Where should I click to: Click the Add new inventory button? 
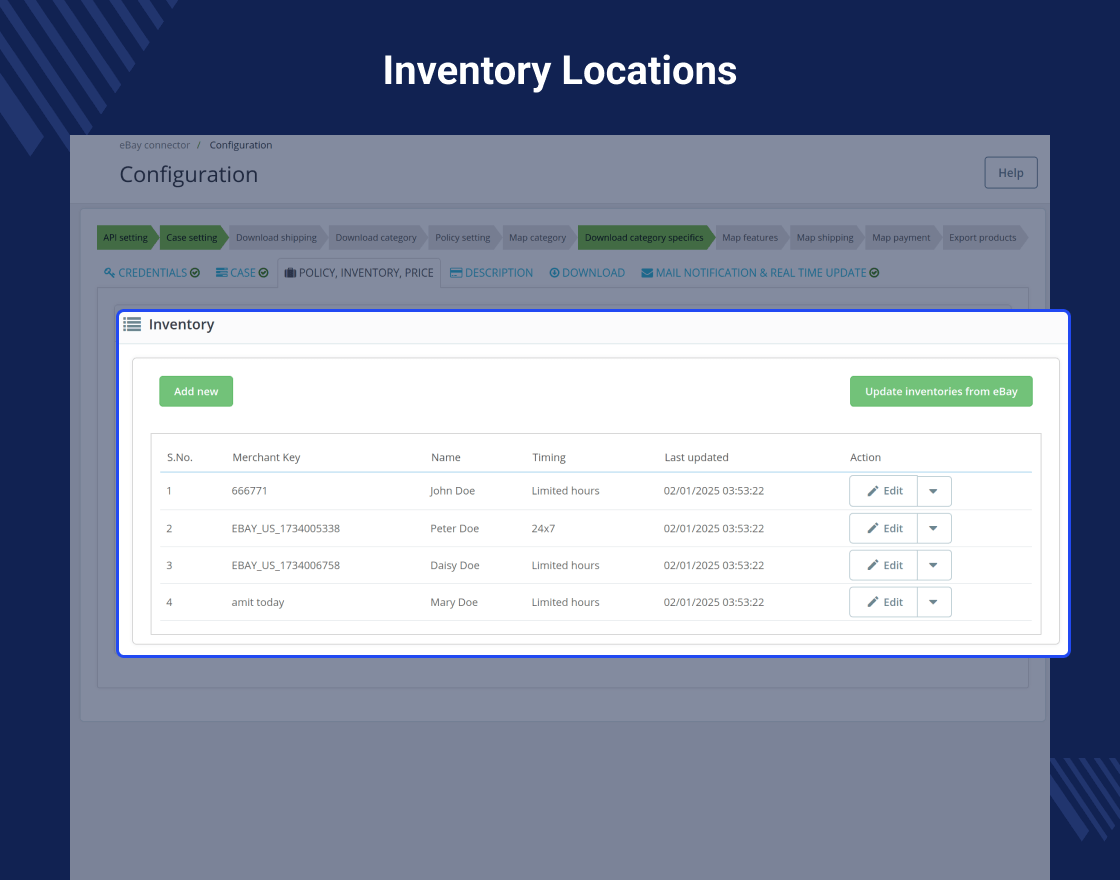click(x=196, y=391)
